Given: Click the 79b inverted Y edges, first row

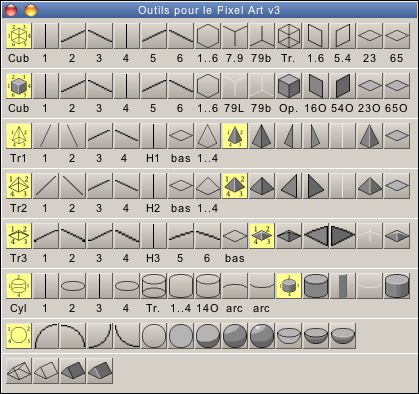Looking at the screenshot, I should (x=262, y=36).
